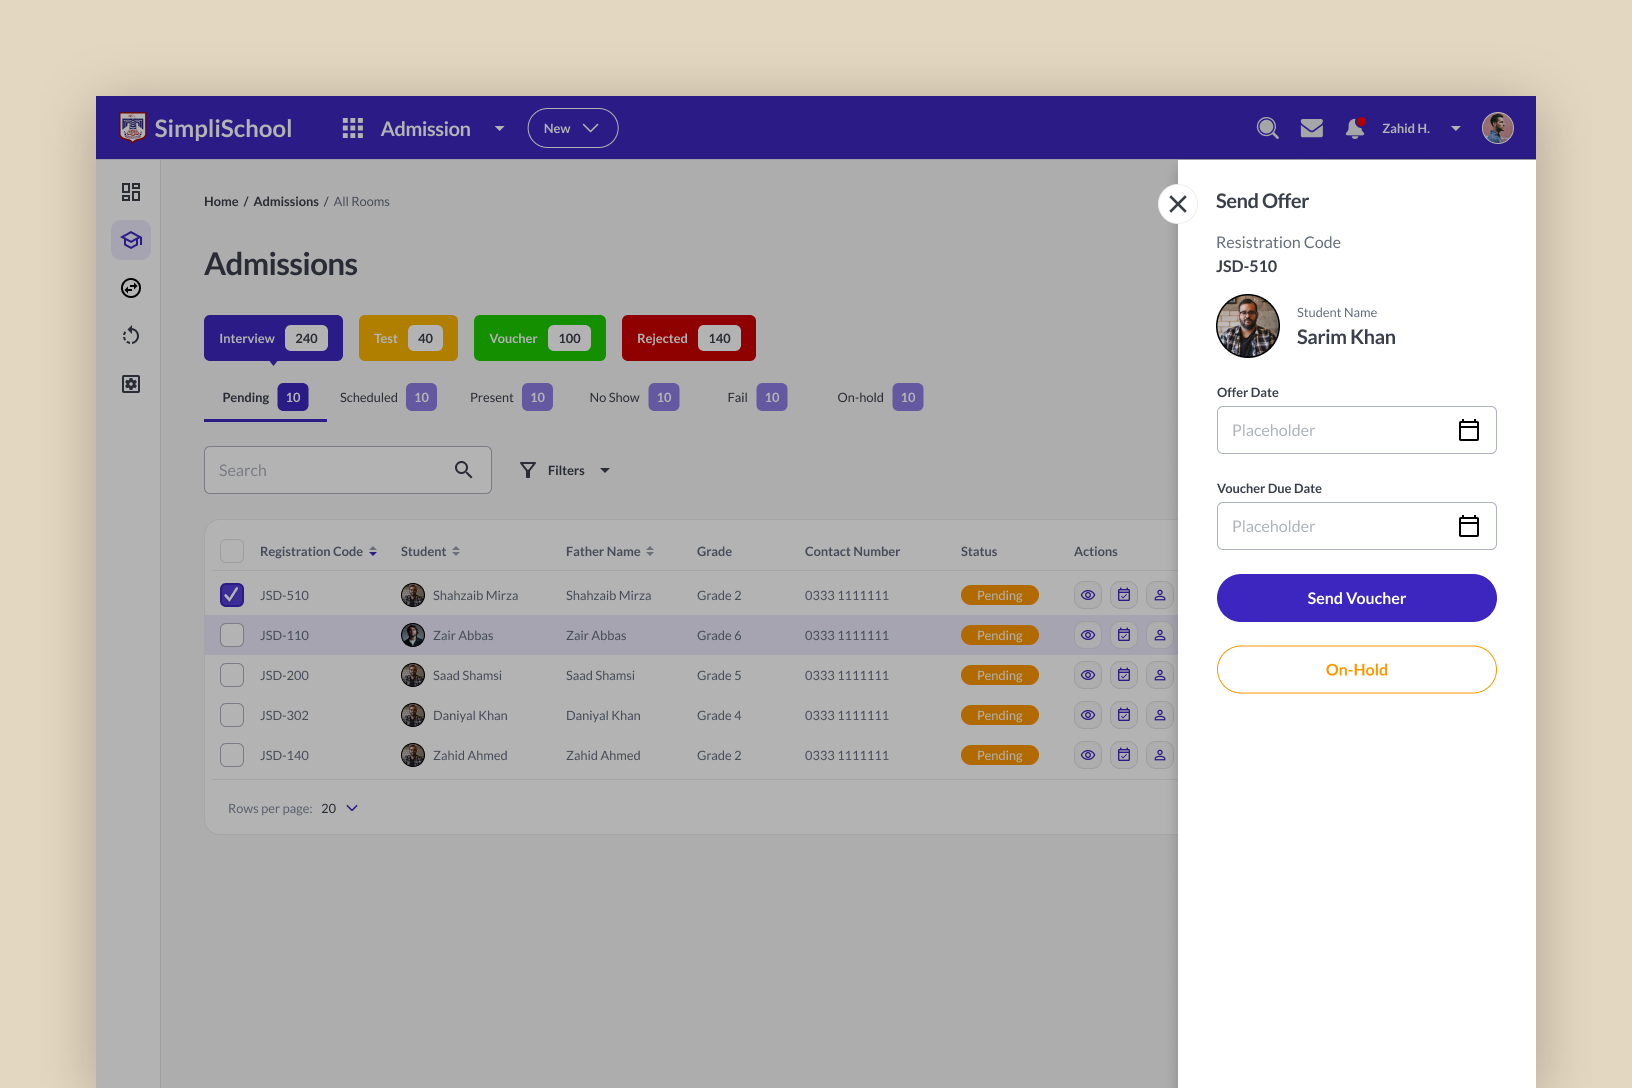The width and height of the screenshot is (1632, 1088).
Task: Open the notifications bell
Action: (1355, 128)
